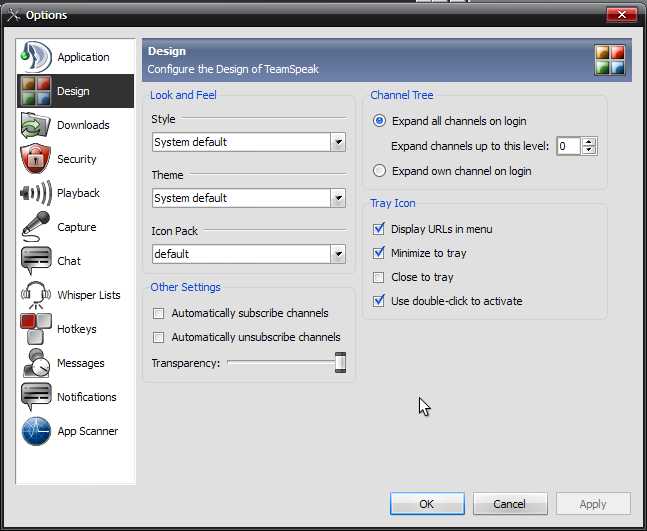Open the Icon Pack dropdown arrow
Image resolution: width=647 pixels, height=531 pixels.
point(338,254)
